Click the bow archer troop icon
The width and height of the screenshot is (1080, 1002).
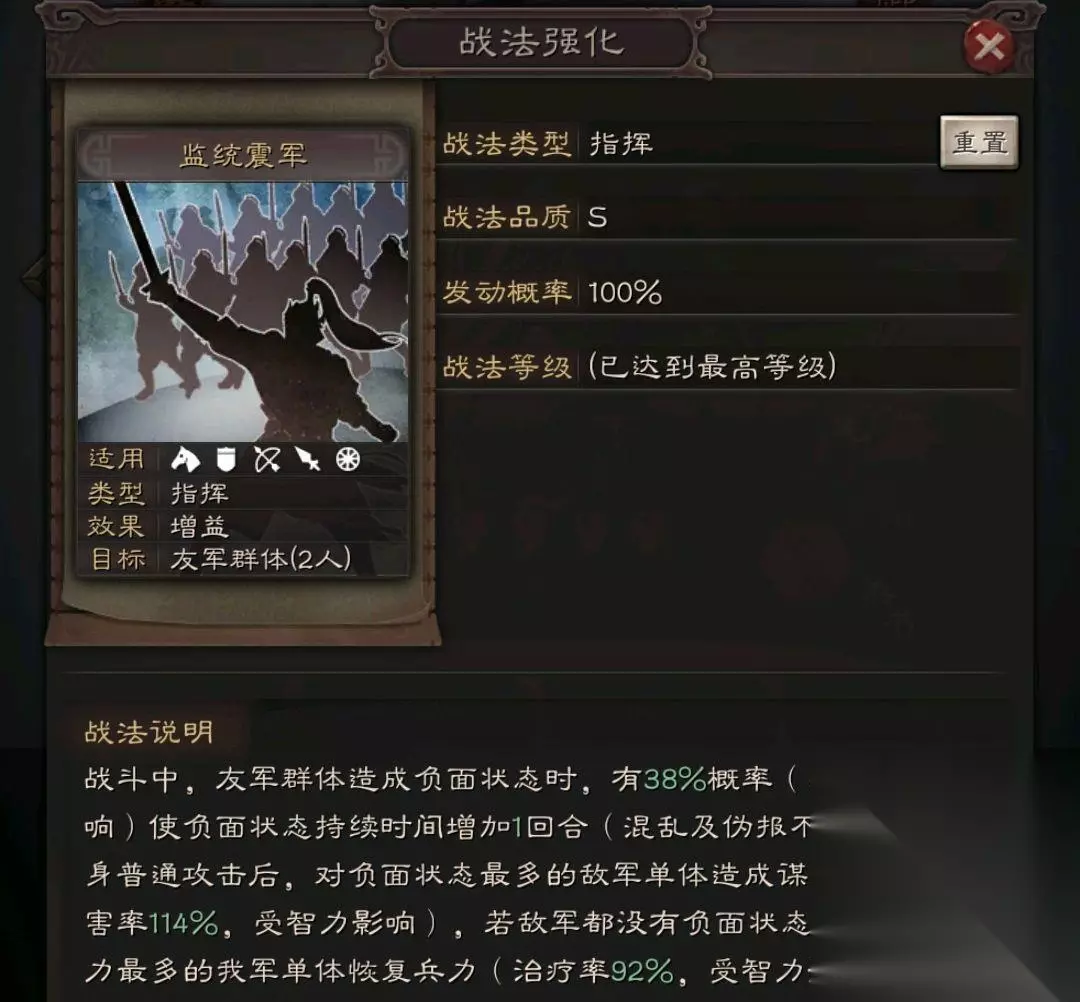tap(267, 459)
